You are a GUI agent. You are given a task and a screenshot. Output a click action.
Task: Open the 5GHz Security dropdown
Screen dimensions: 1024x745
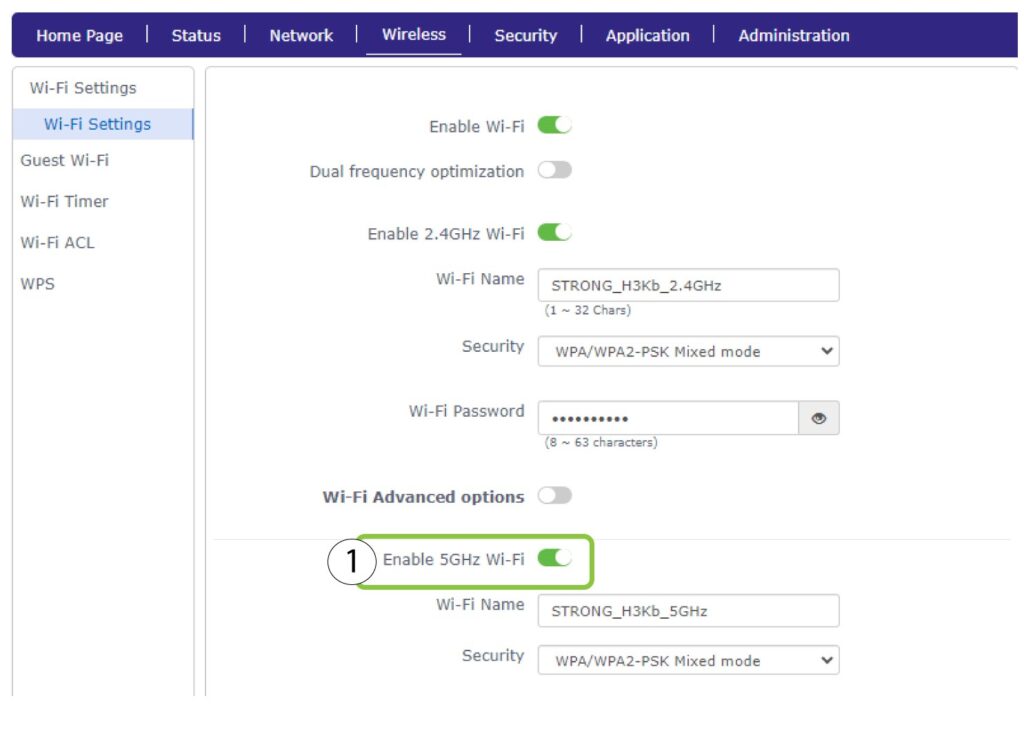point(688,660)
